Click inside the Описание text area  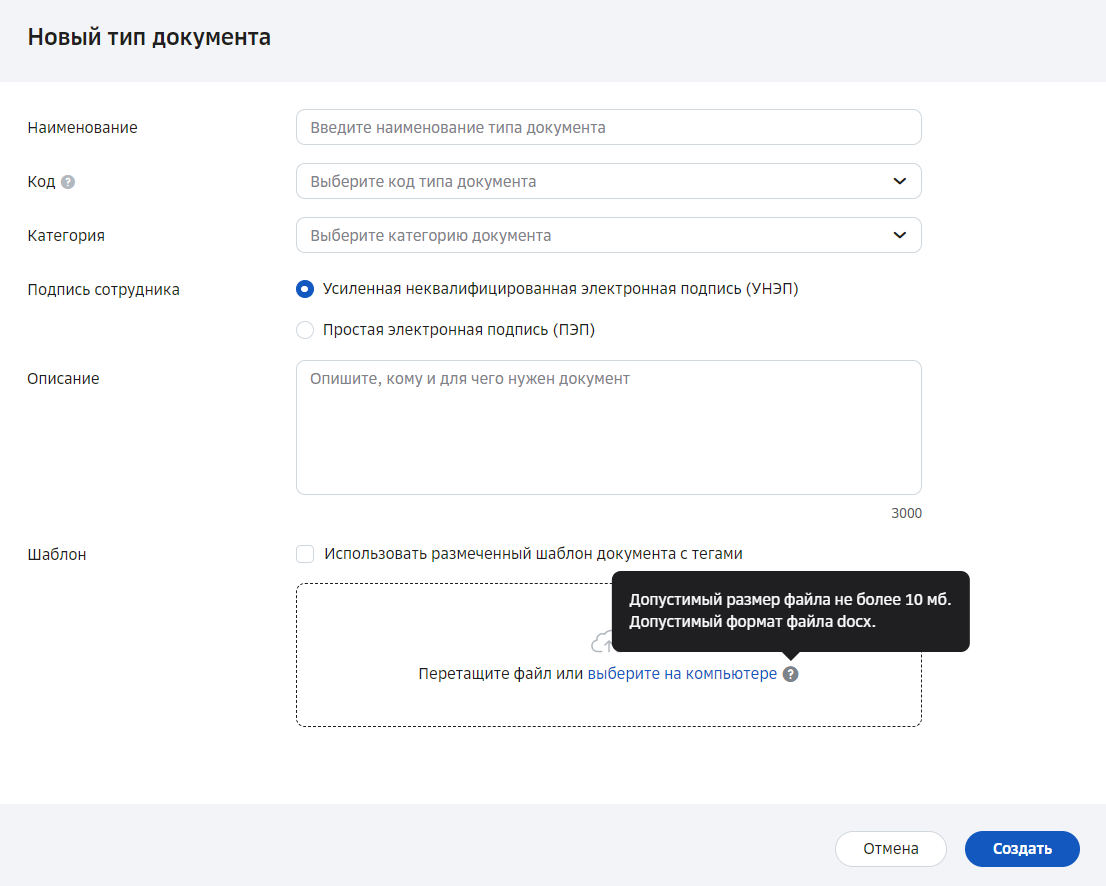click(x=609, y=427)
